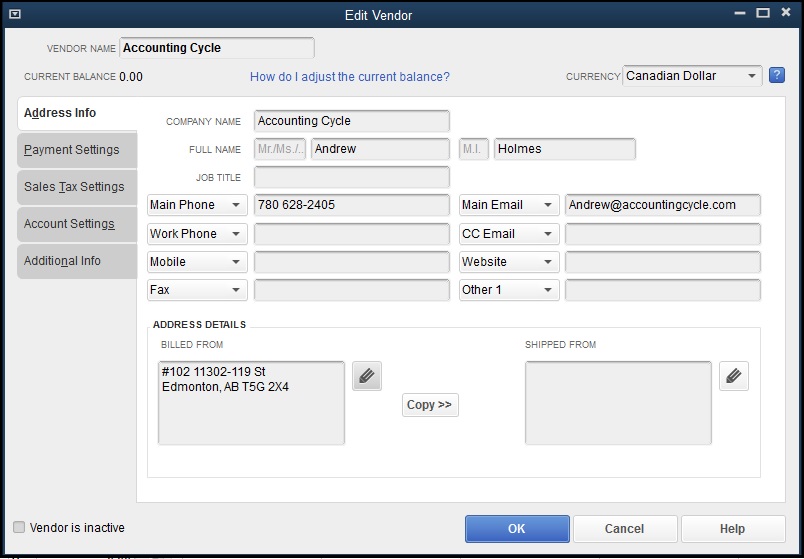Open 'How do I adjust the current balance?' link
This screenshot has height=559, width=804.
[350, 77]
